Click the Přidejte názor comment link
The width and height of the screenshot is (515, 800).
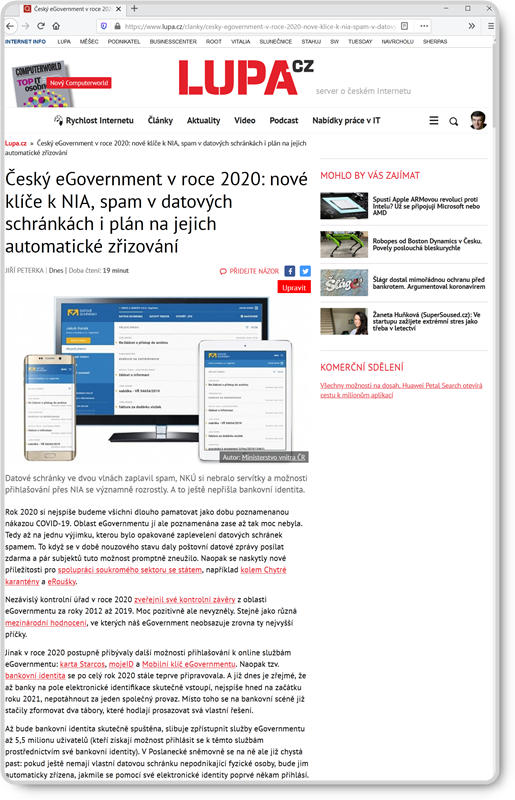250,271
